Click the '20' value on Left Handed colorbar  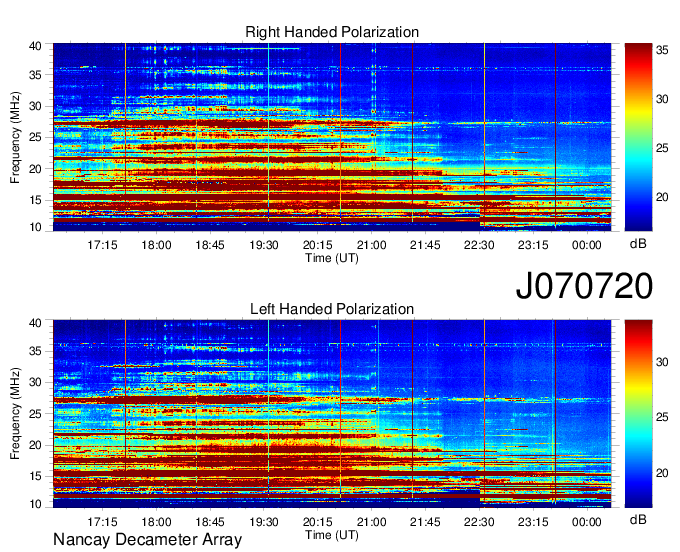point(662,473)
